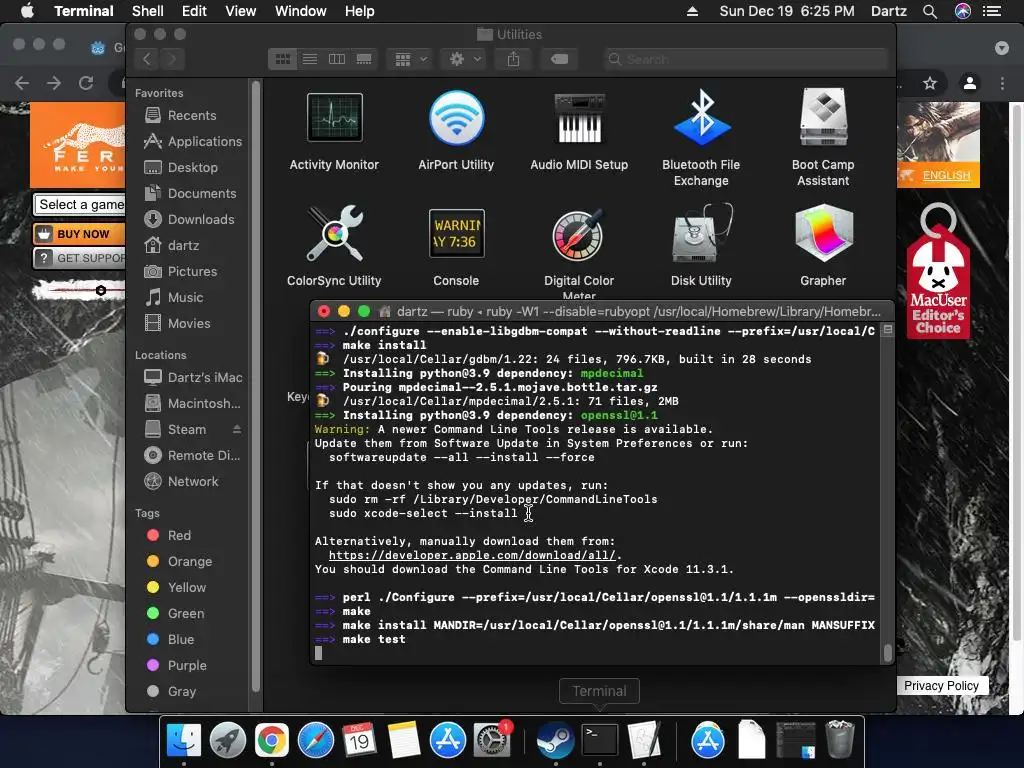
Task: Open Activity Monitor in Utilities window
Action: click(334, 118)
